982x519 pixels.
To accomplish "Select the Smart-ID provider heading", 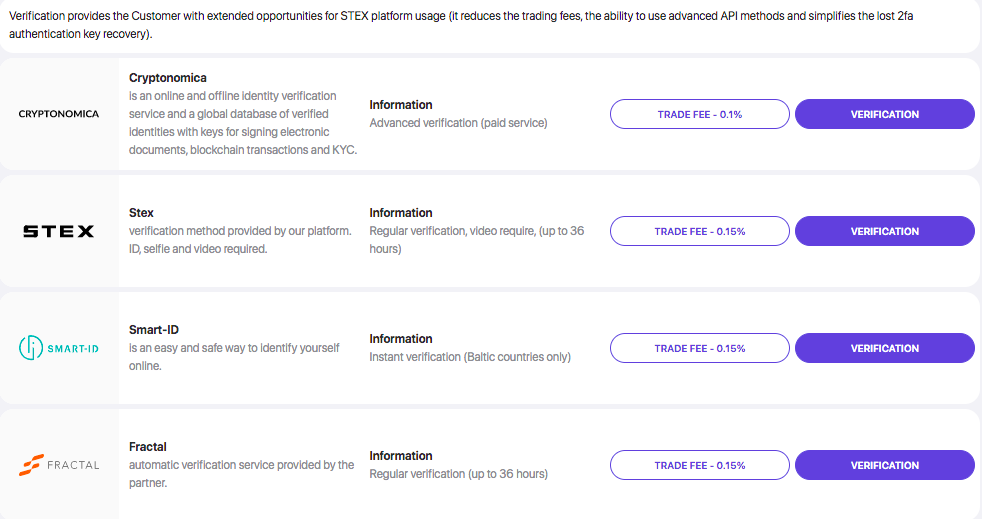I will [x=153, y=329].
